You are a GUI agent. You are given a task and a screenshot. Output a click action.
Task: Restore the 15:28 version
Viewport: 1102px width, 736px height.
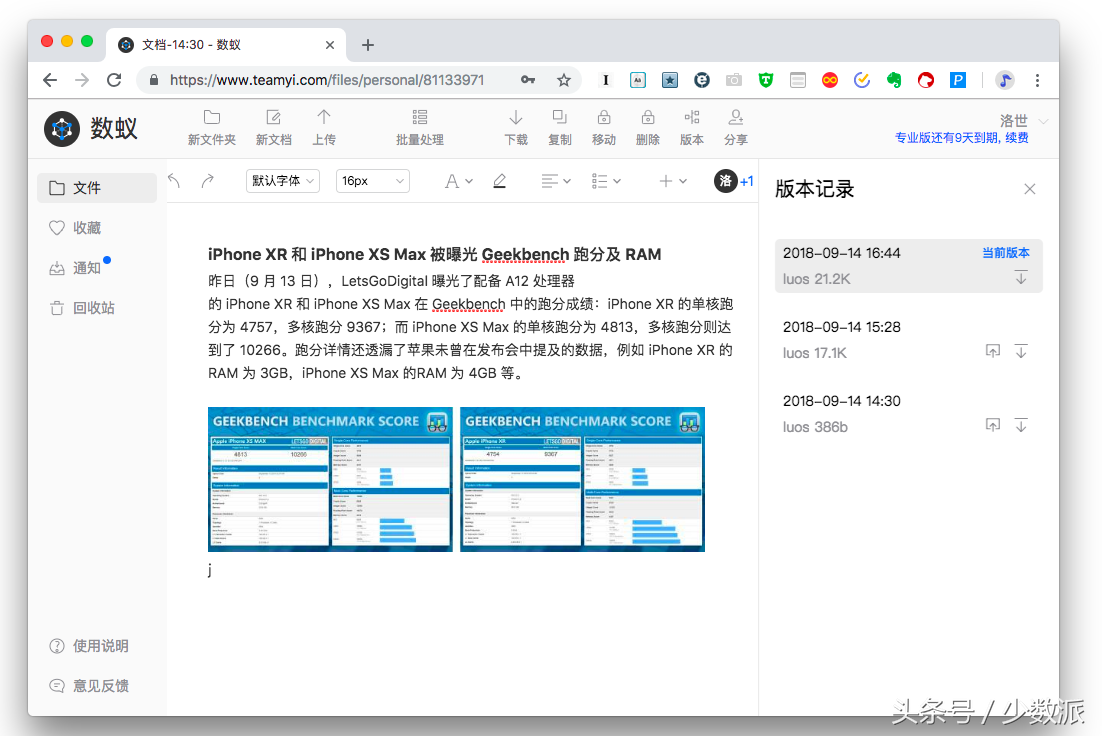point(992,351)
